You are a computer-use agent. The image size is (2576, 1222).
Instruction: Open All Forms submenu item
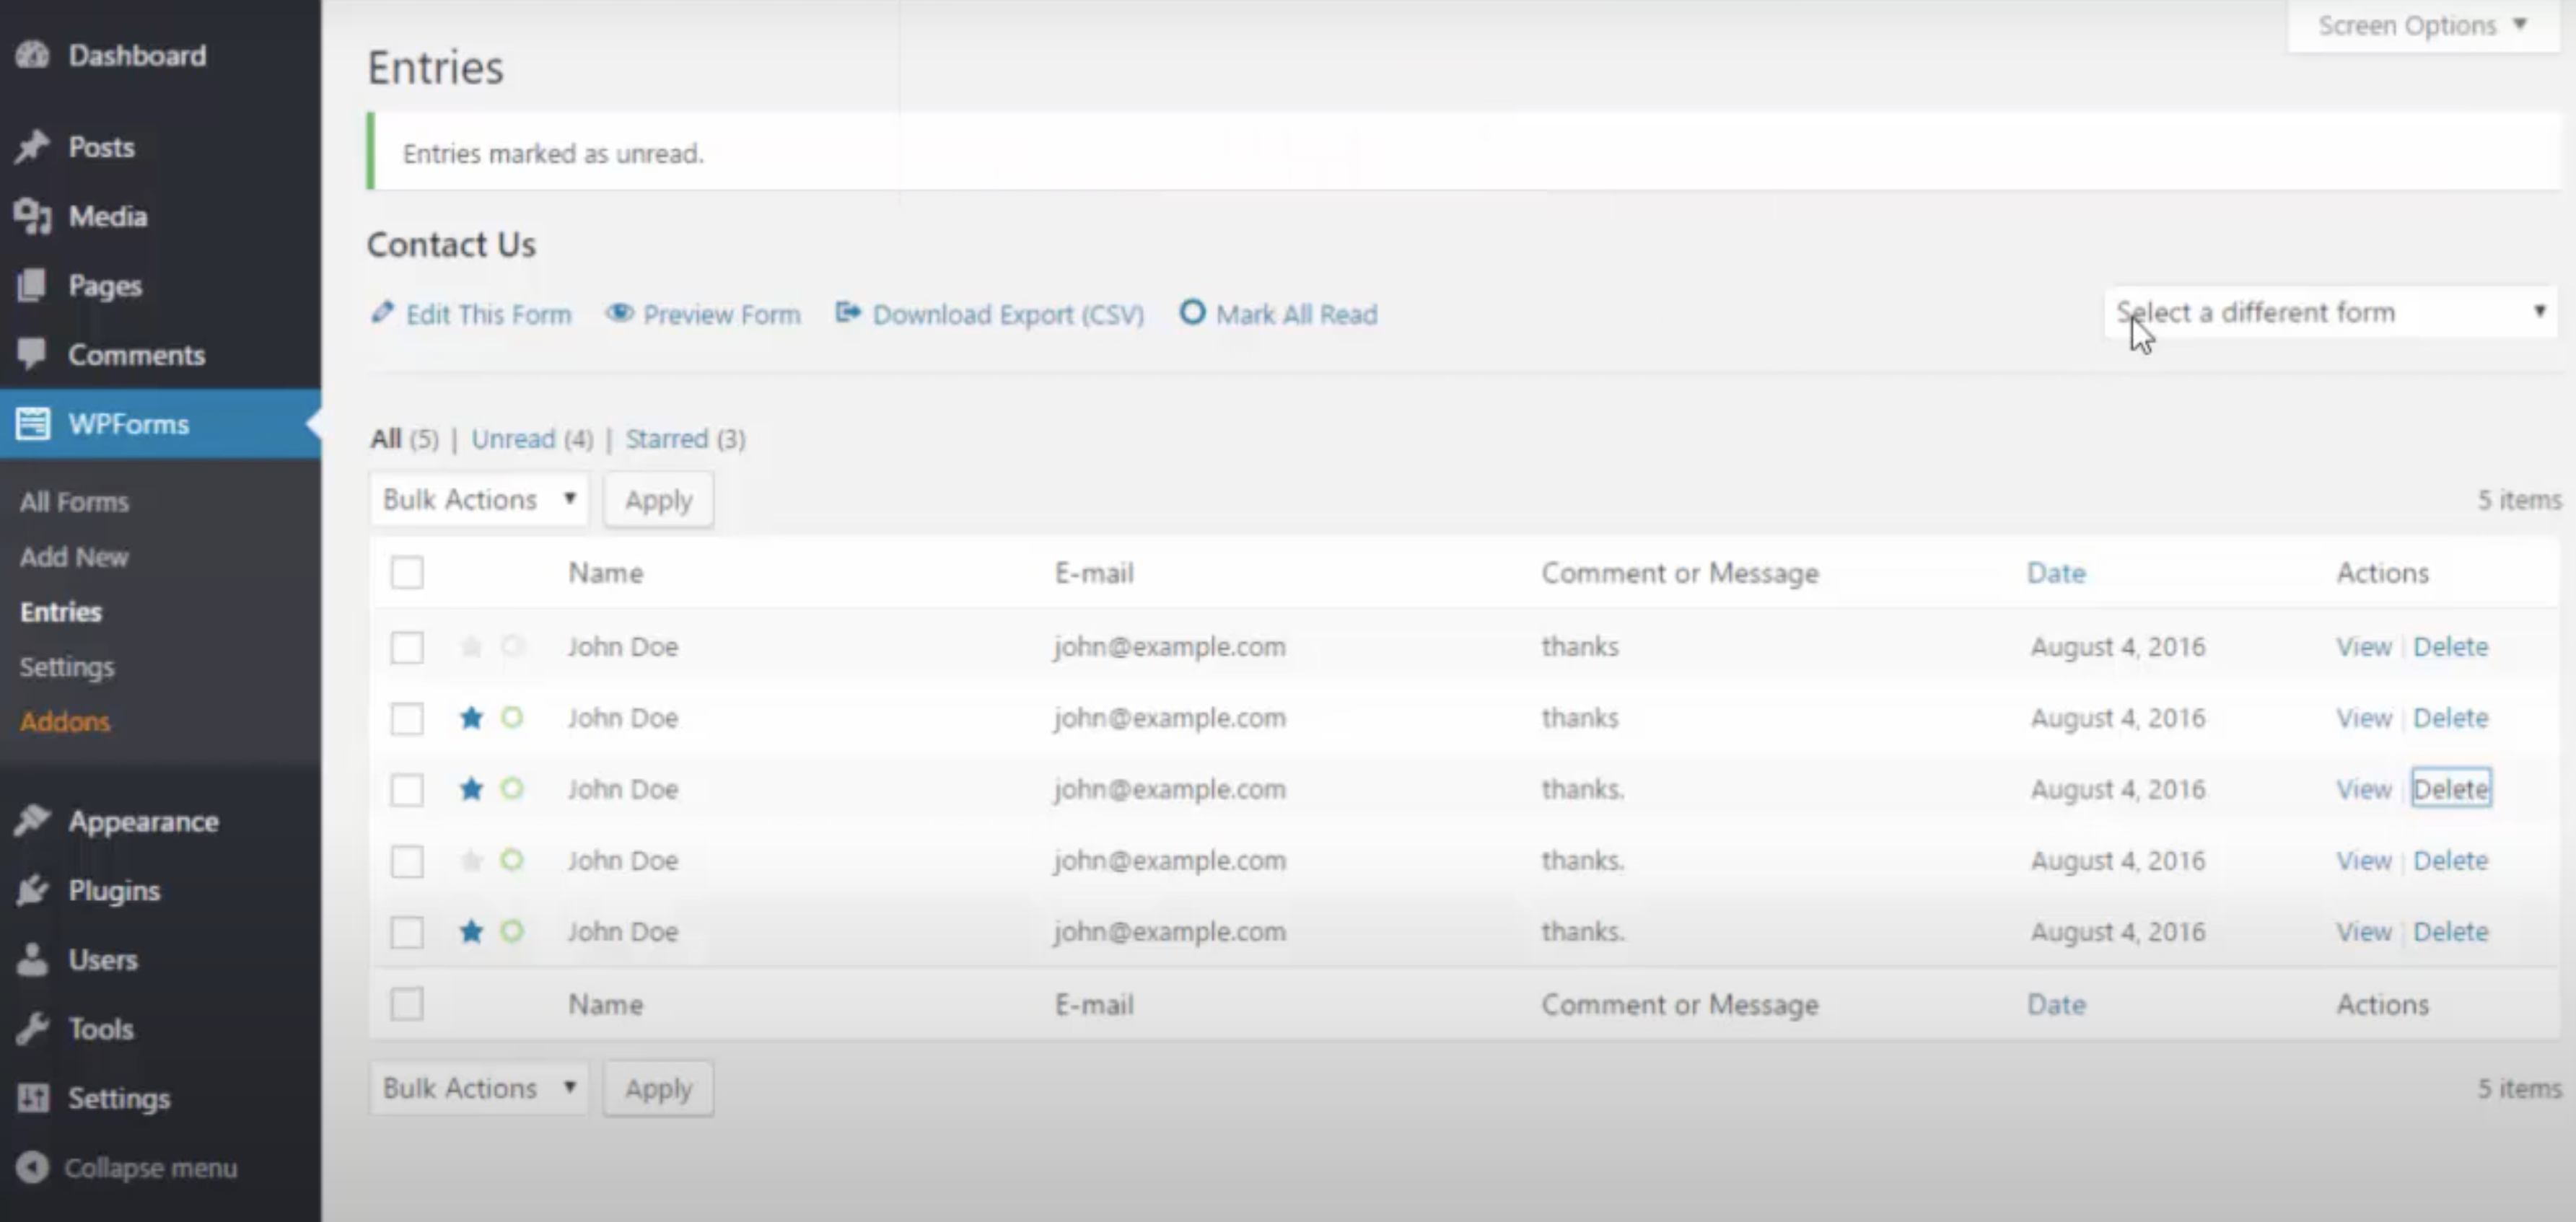tap(74, 502)
